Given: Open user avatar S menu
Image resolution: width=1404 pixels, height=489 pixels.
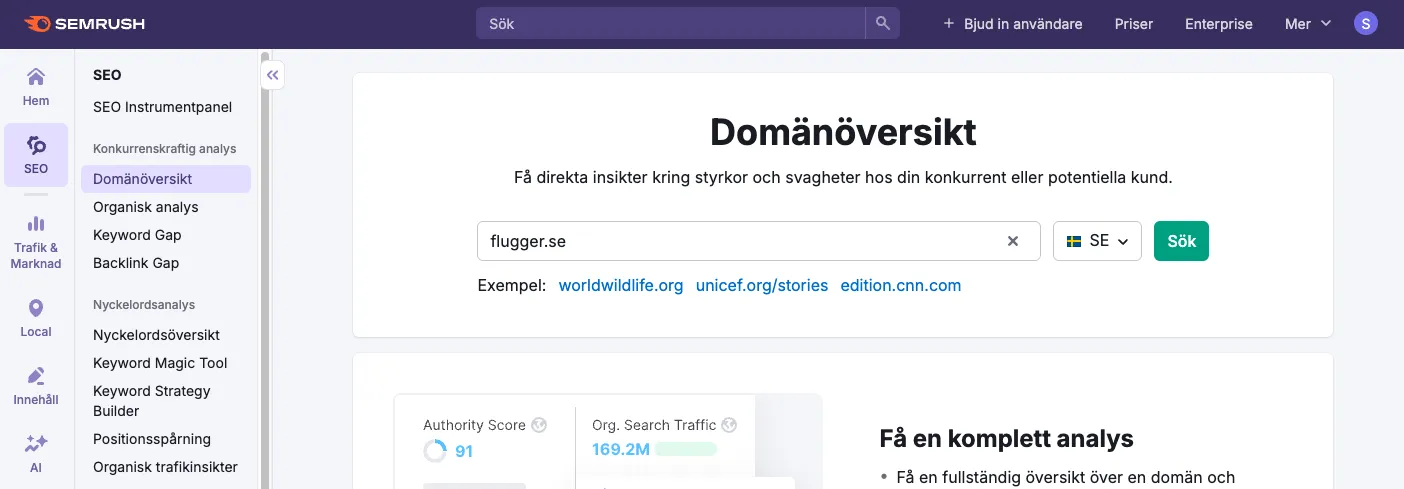Looking at the screenshot, I should coord(1366,23).
